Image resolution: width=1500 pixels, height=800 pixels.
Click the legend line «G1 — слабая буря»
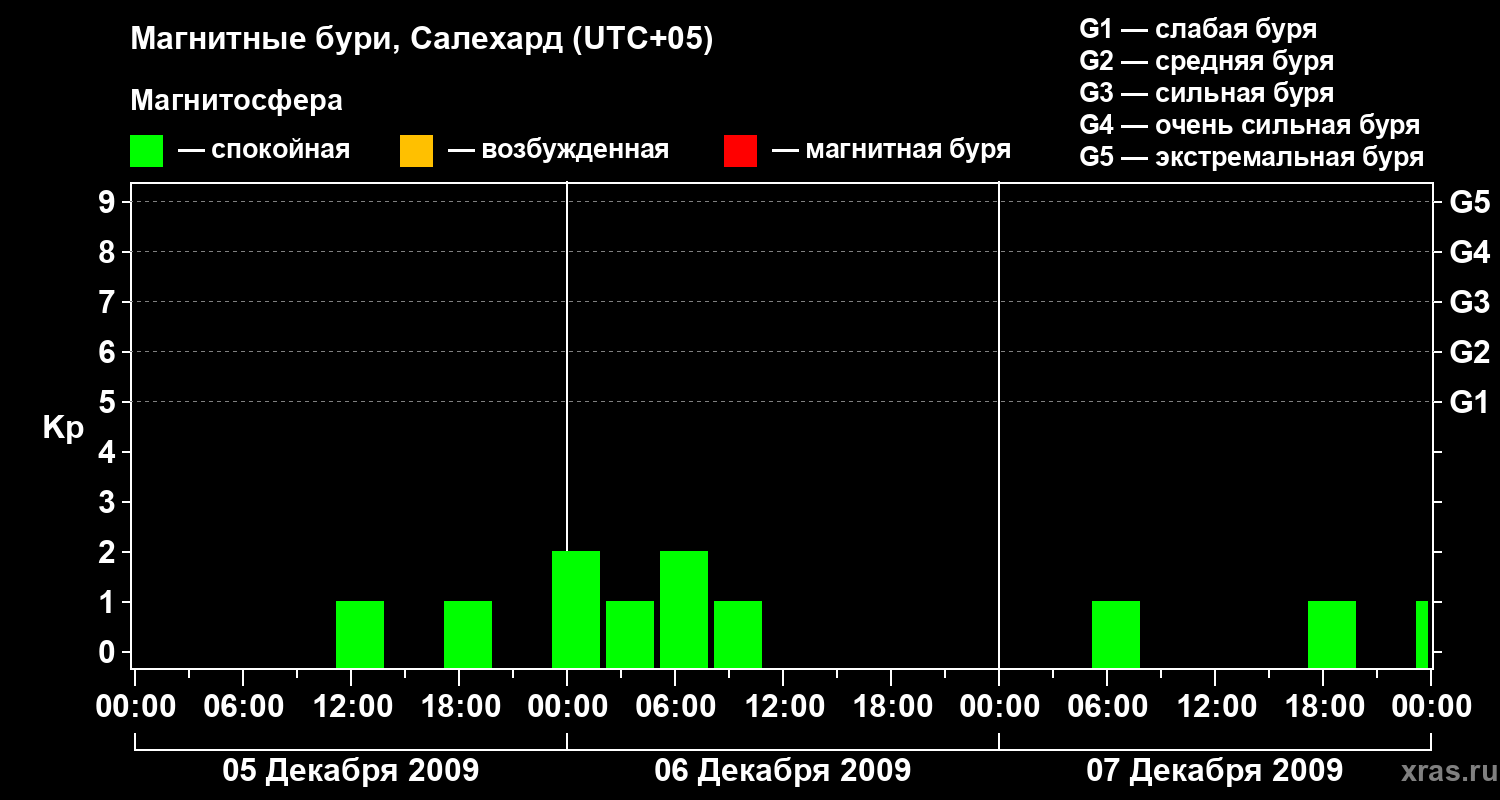pyautogui.click(x=1198, y=29)
